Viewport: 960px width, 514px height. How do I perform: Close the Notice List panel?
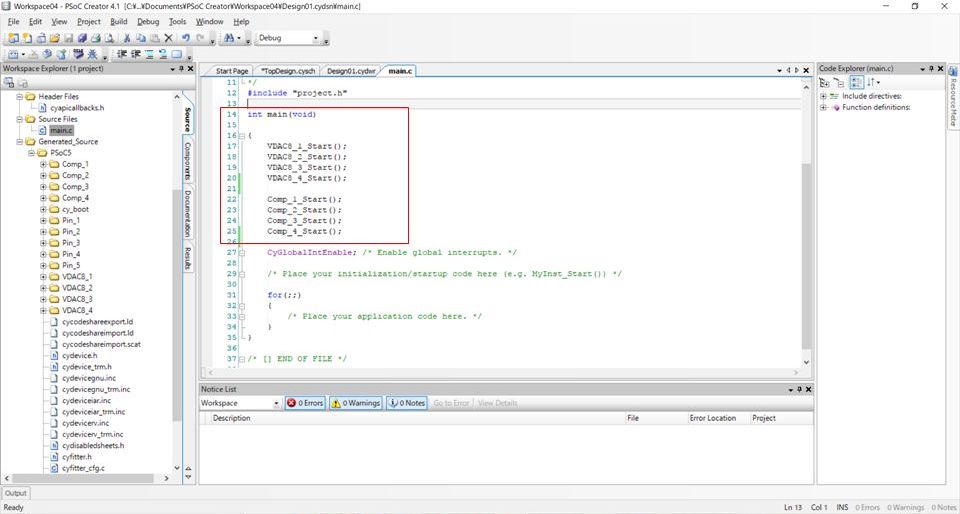[809, 389]
